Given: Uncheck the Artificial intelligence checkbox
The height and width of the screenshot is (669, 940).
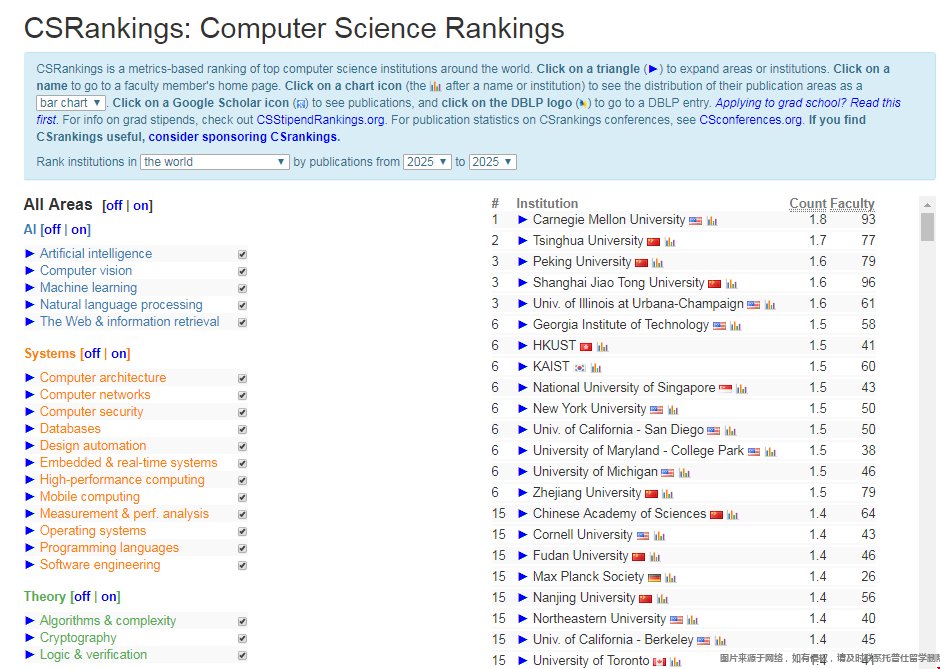Looking at the screenshot, I should [x=242, y=255].
